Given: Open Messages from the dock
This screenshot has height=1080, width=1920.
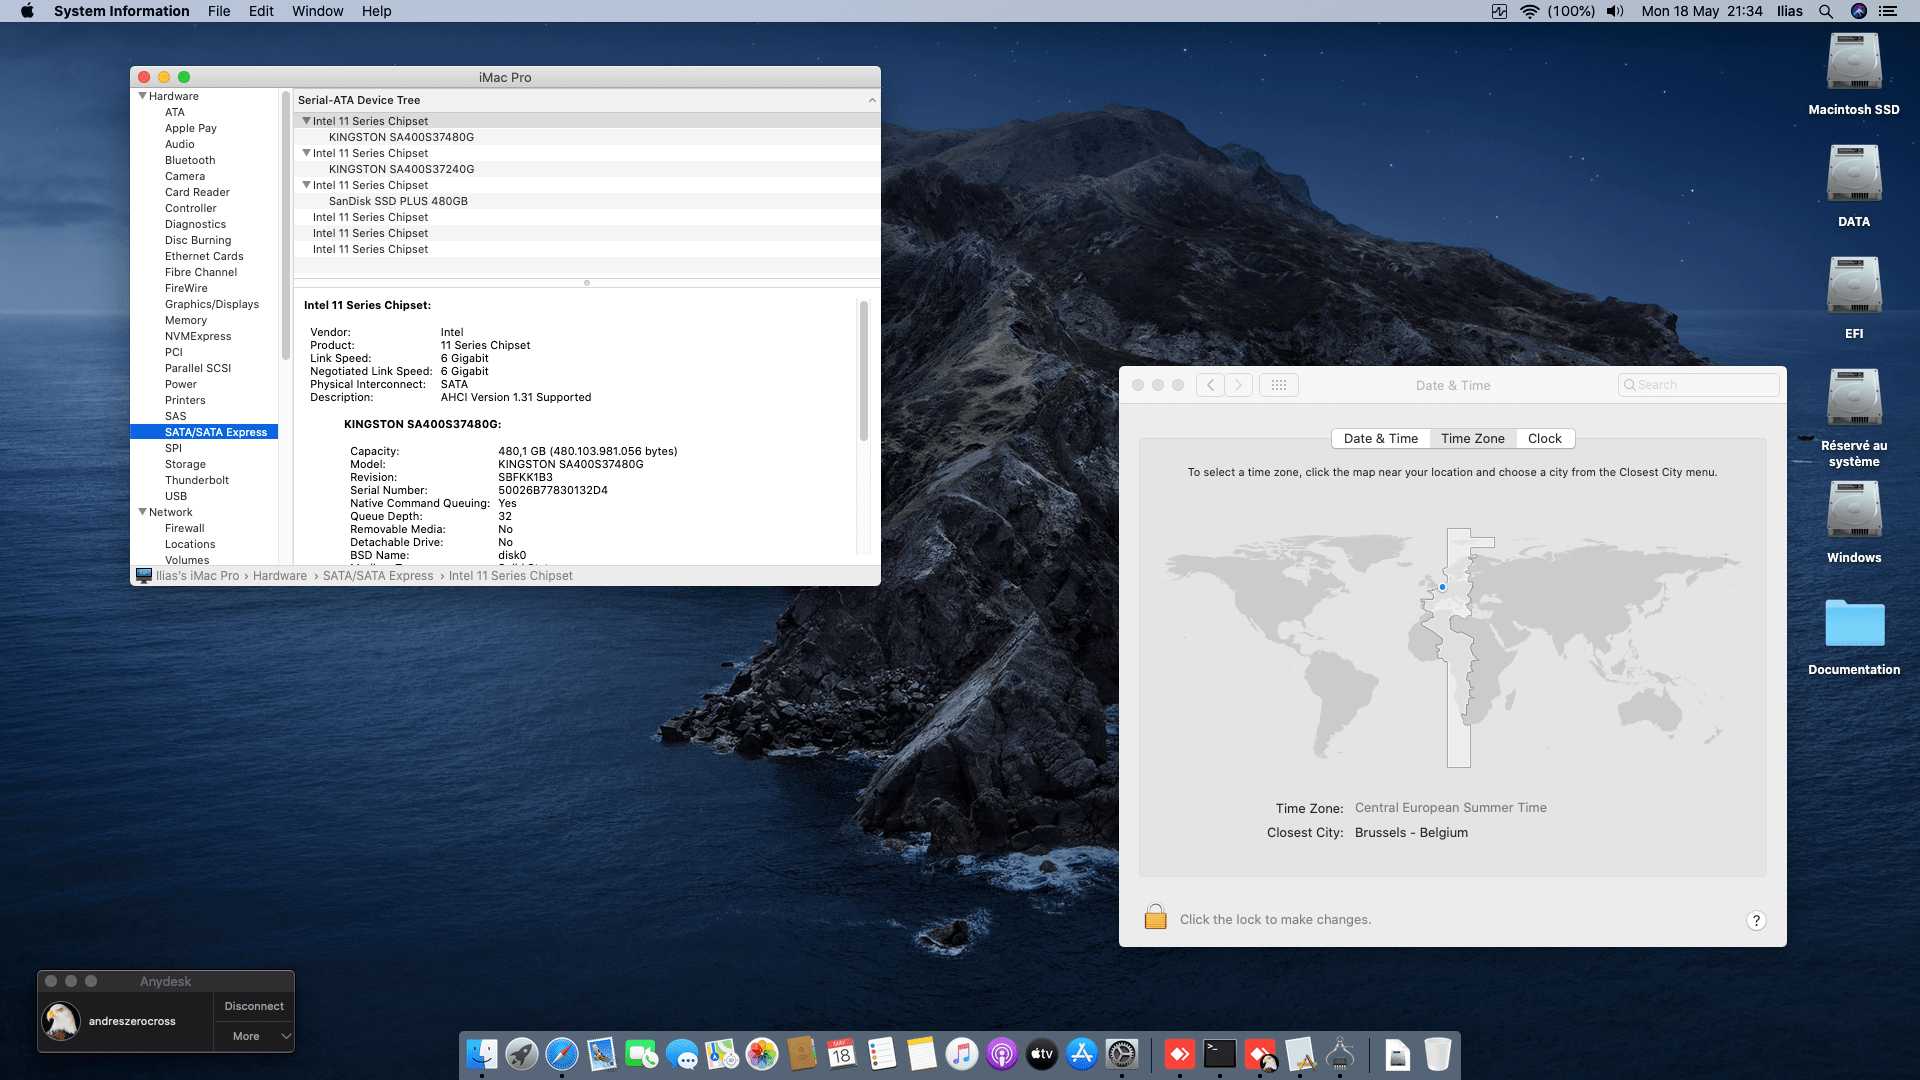Looking at the screenshot, I should (682, 1054).
